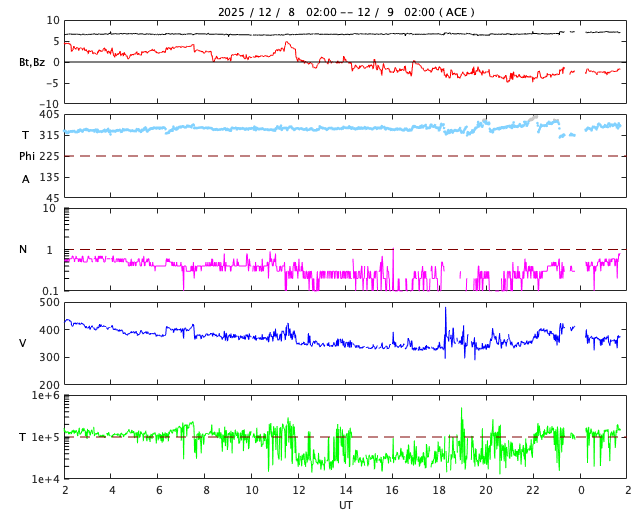The width and height of the screenshot is (640, 512).
Task: Select the 18 tick on the UT axis
Action: [439, 491]
